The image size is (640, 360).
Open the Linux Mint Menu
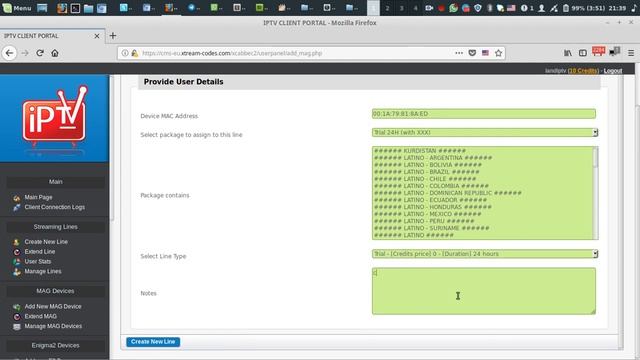[17, 8]
